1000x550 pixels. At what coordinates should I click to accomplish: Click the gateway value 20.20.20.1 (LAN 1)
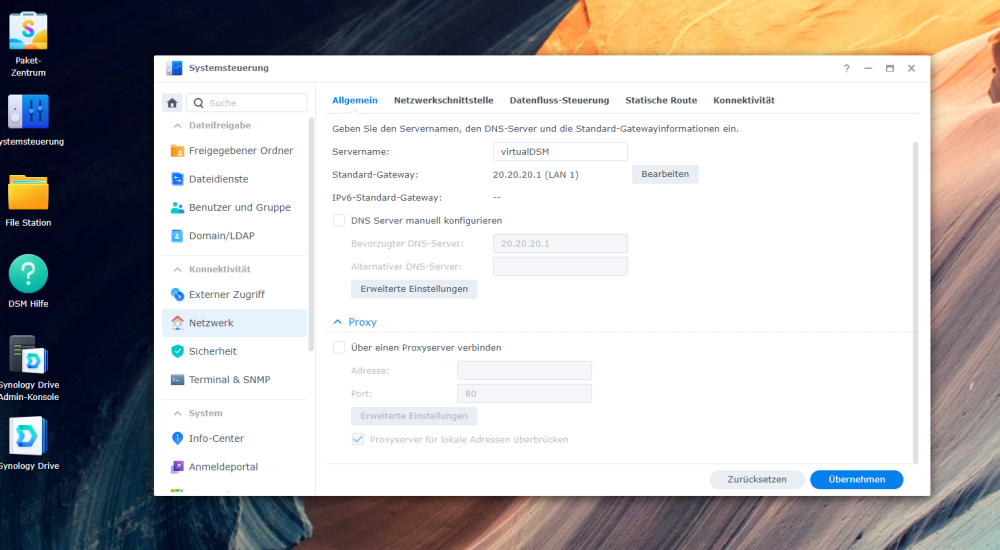pos(536,174)
